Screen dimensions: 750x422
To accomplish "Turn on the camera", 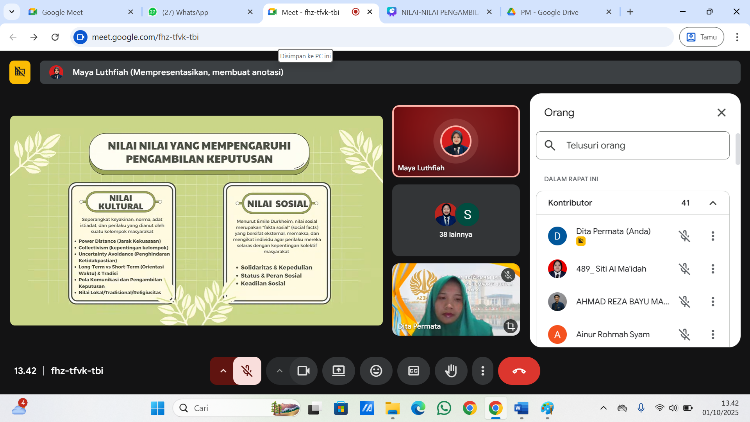I will click(303, 370).
